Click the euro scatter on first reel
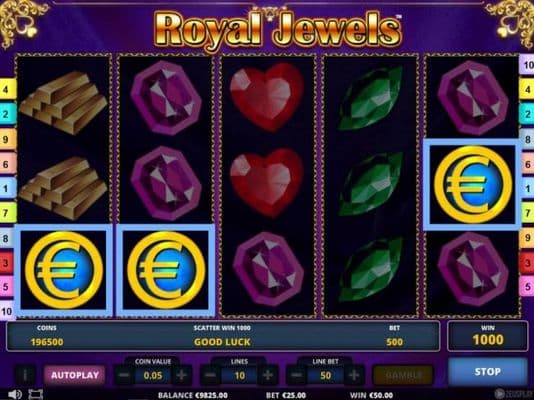 pyautogui.click(x=64, y=270)
